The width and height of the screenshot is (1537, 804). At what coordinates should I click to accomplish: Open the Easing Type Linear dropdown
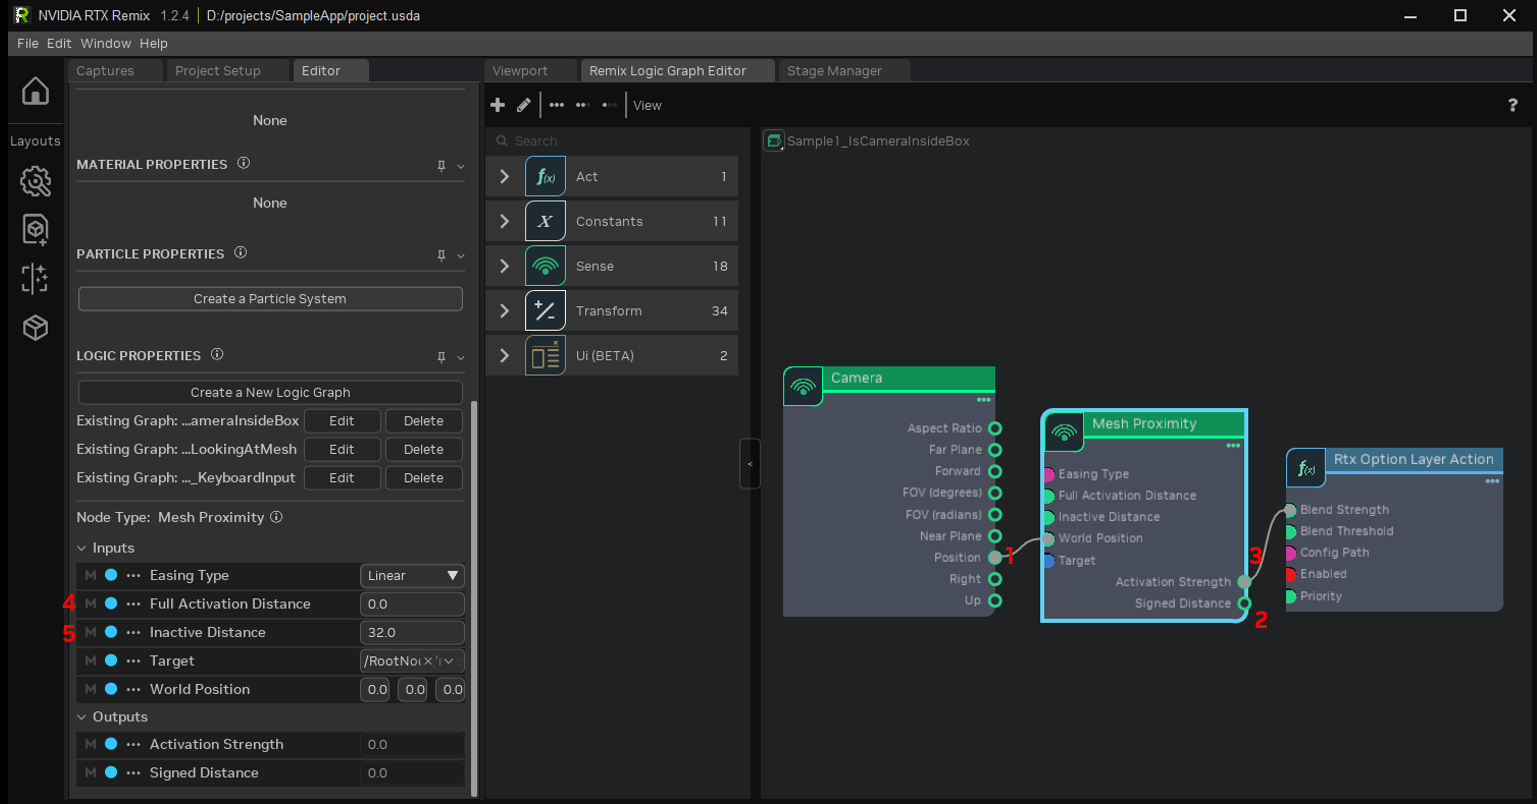[412, 576]
